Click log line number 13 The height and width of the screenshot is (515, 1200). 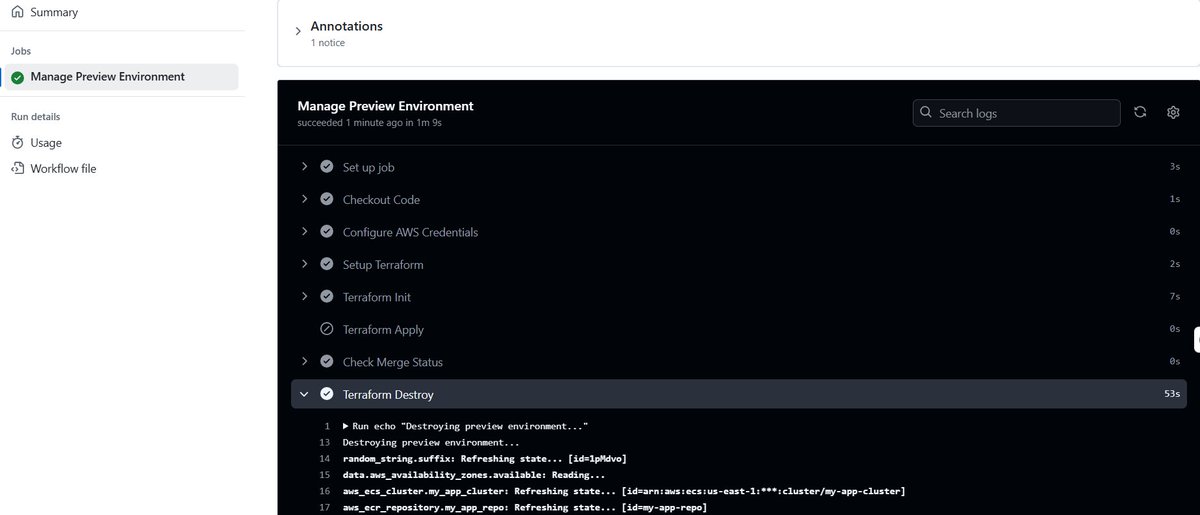324,442
